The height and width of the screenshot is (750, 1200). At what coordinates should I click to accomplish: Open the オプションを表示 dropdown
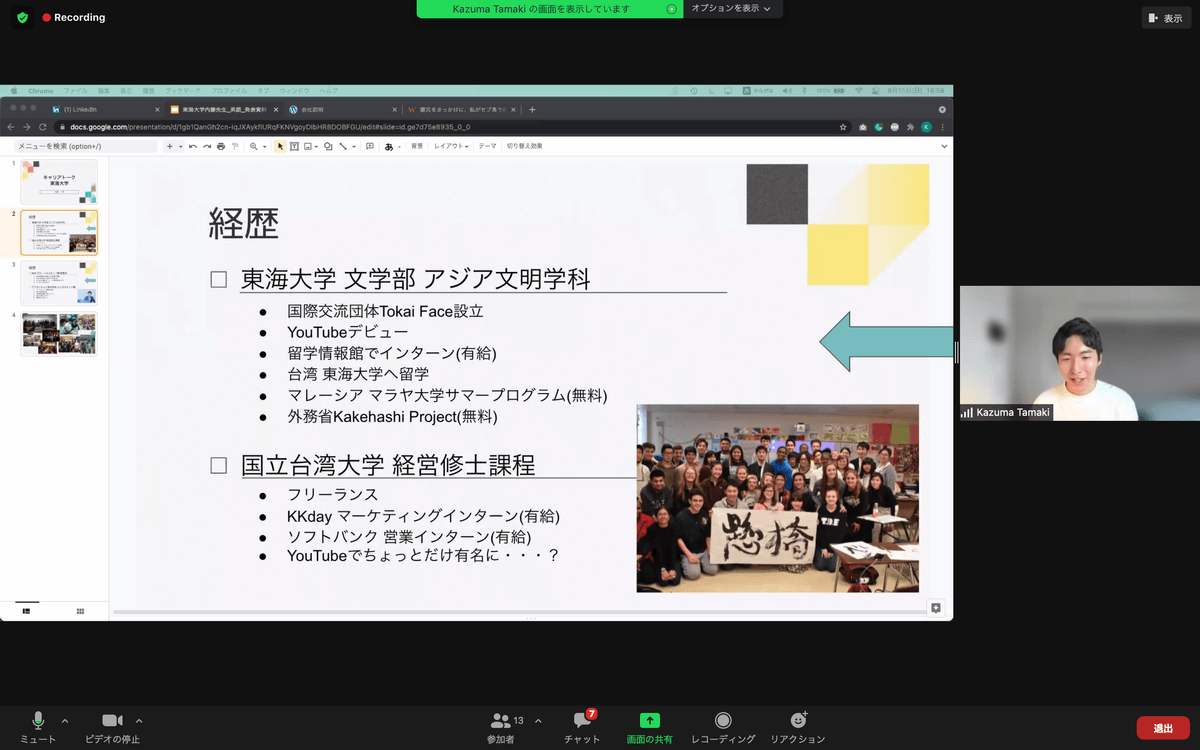click(731, 9)
